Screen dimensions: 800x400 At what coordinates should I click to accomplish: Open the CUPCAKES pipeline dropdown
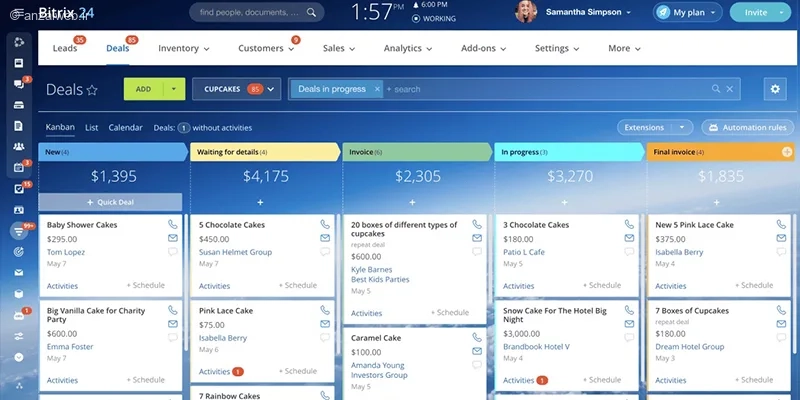pyautogui.click(x=236, y=89)
